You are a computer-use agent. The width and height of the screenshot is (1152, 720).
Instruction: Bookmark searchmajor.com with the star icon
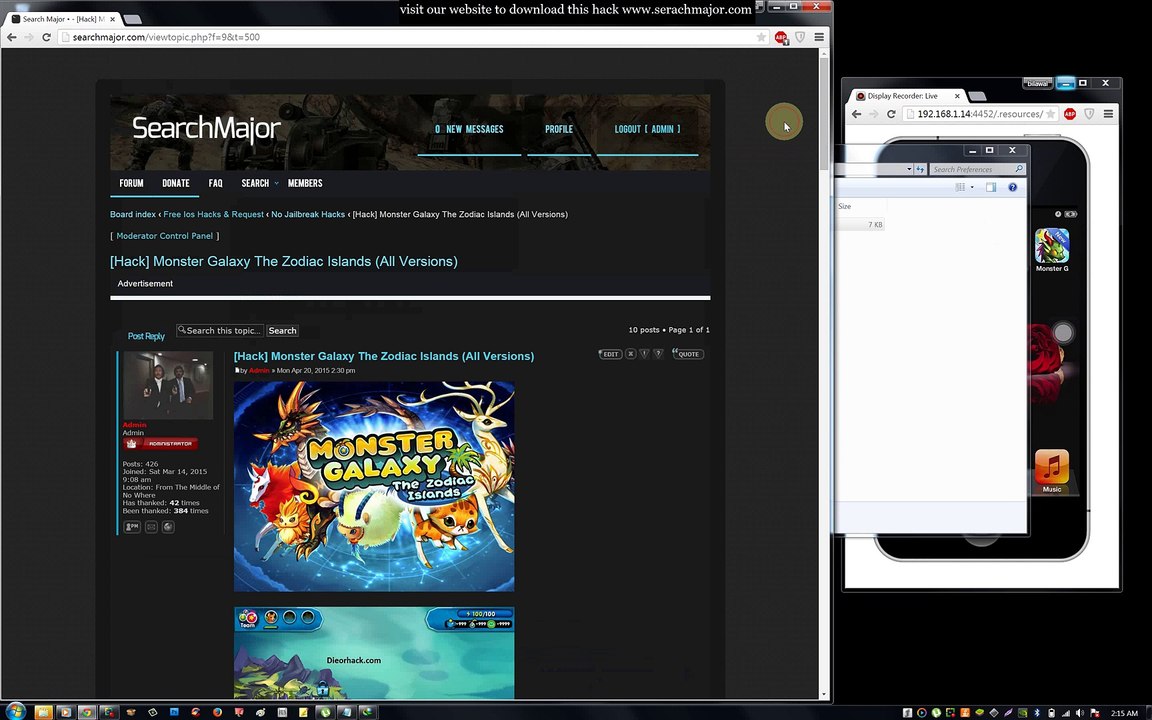tap(761, 37)
